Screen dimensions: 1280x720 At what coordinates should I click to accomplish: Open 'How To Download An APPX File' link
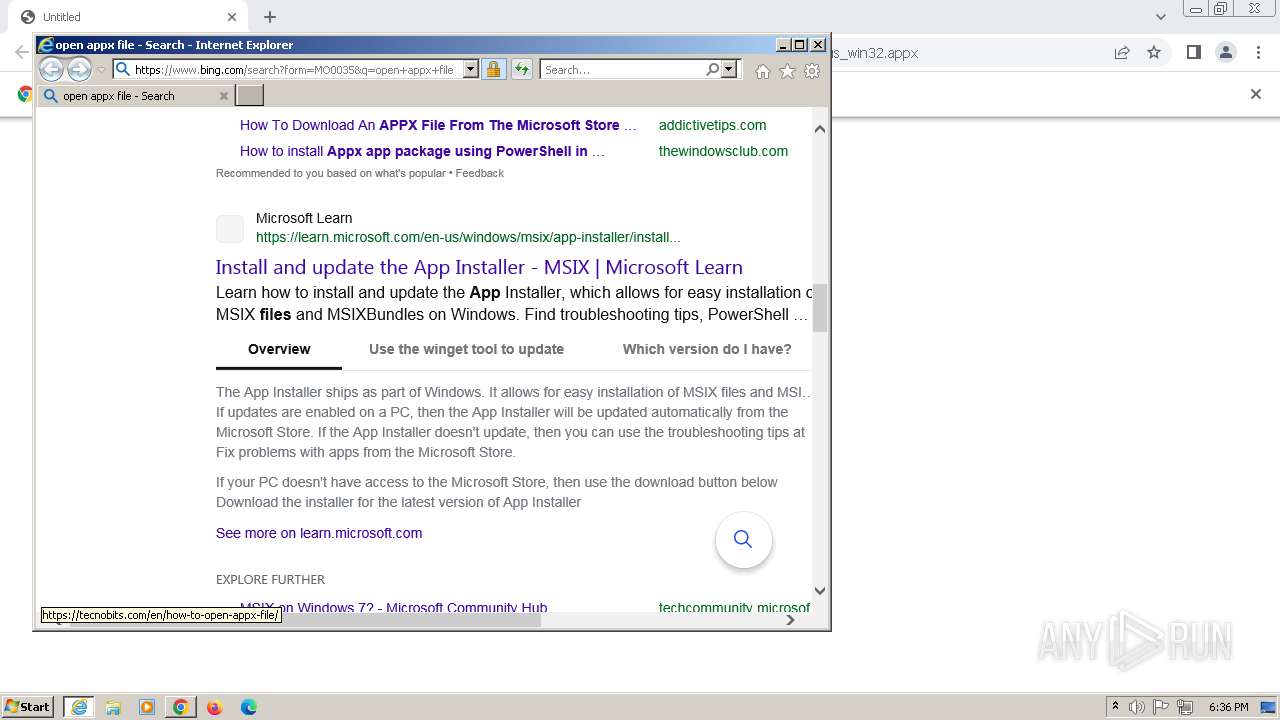[438, 125]
